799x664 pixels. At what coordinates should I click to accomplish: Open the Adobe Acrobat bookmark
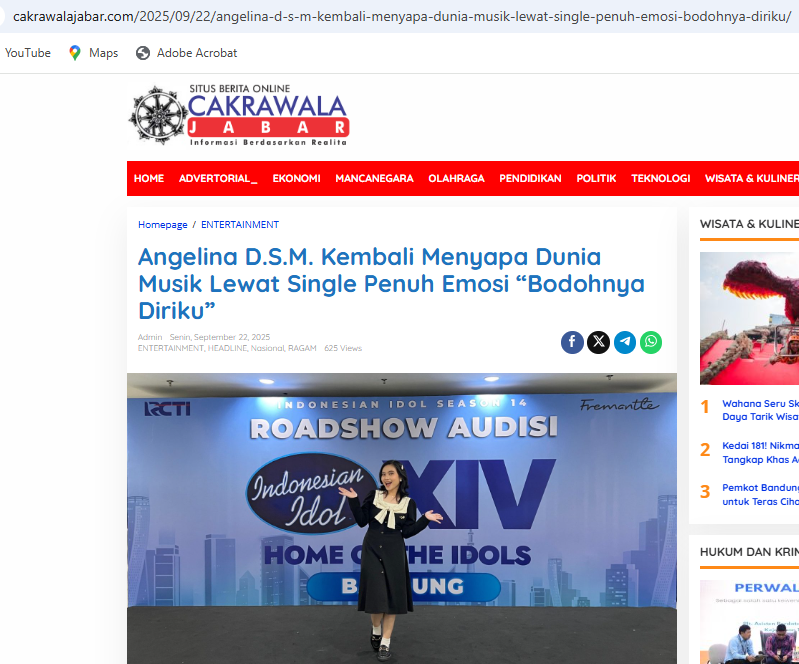pyautogui.click(x=187, y=53)
